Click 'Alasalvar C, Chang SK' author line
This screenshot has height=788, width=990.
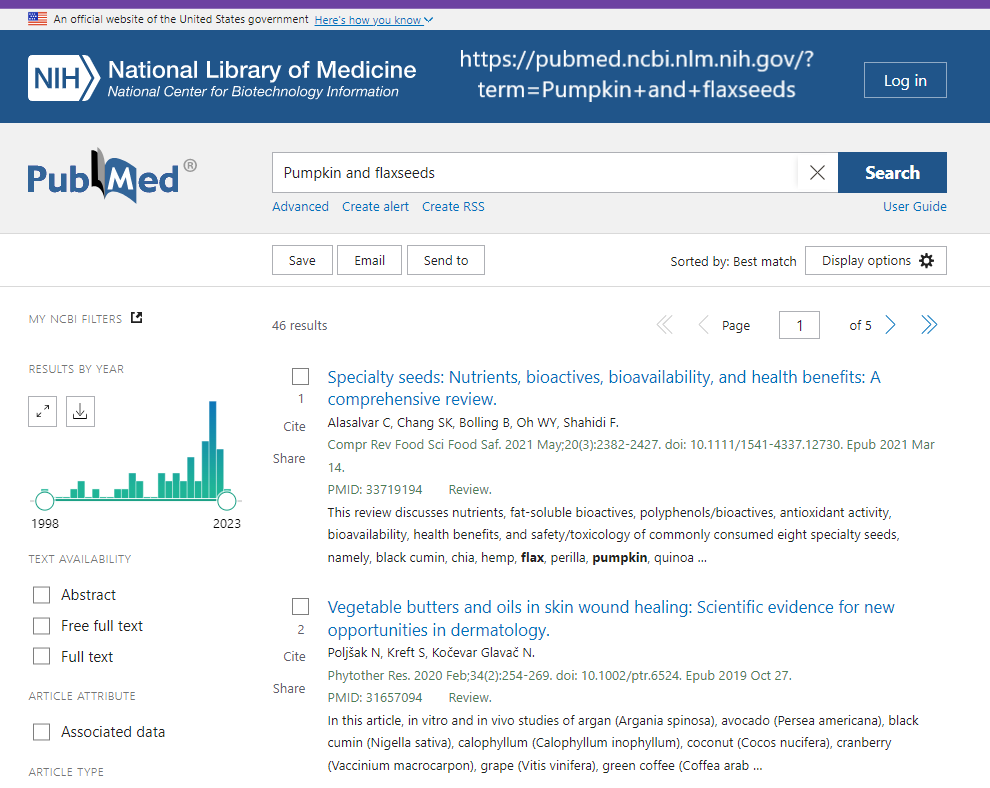[473, 422]
